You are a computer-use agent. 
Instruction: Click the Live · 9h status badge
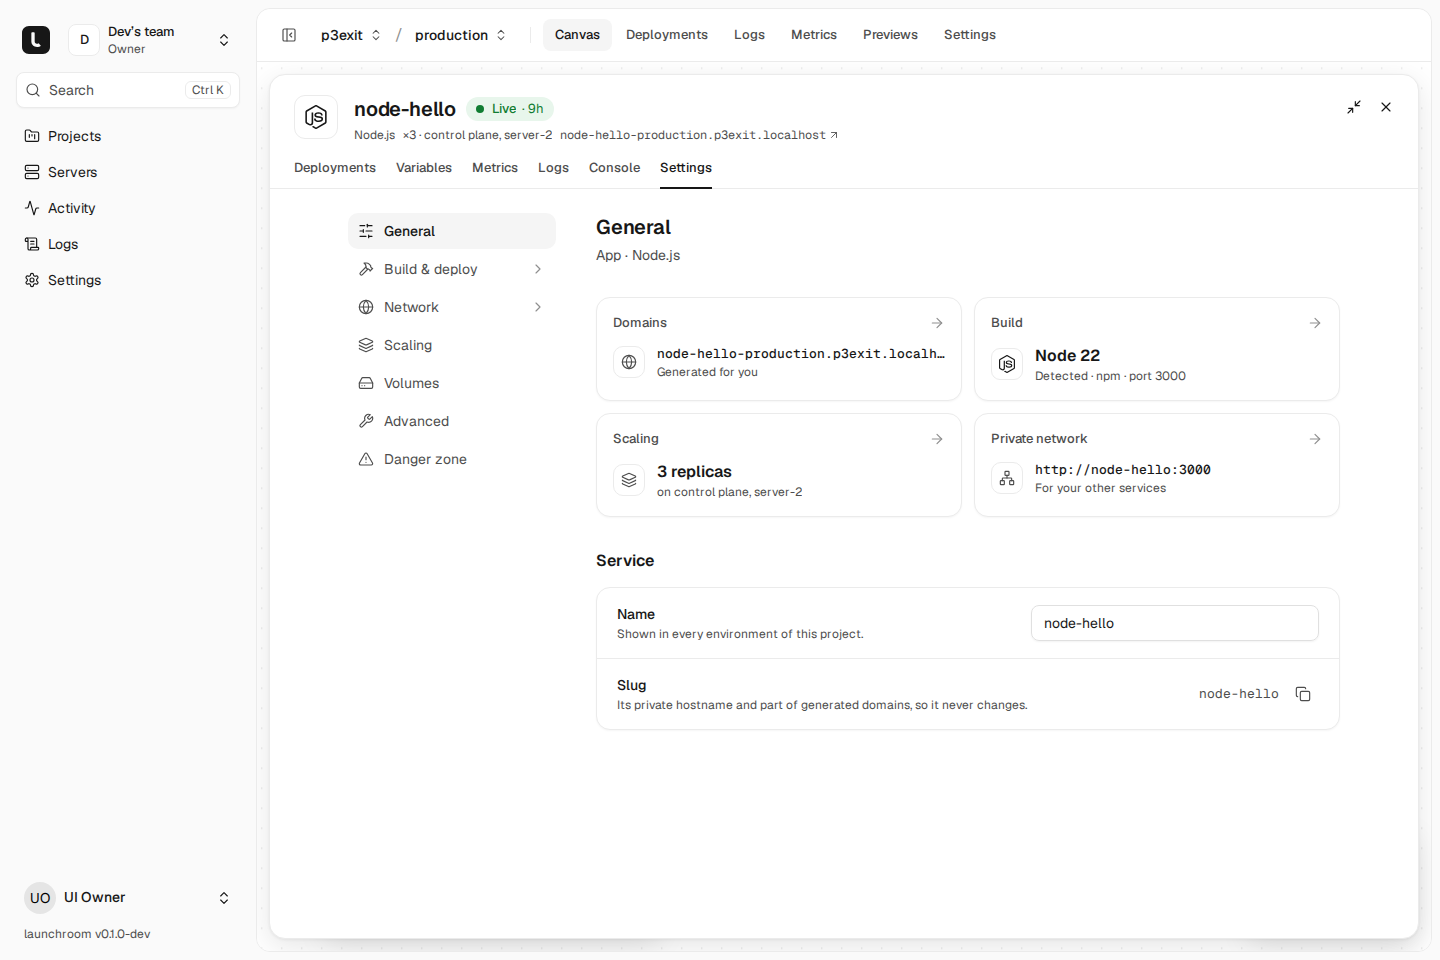click(x=510, y=109)
